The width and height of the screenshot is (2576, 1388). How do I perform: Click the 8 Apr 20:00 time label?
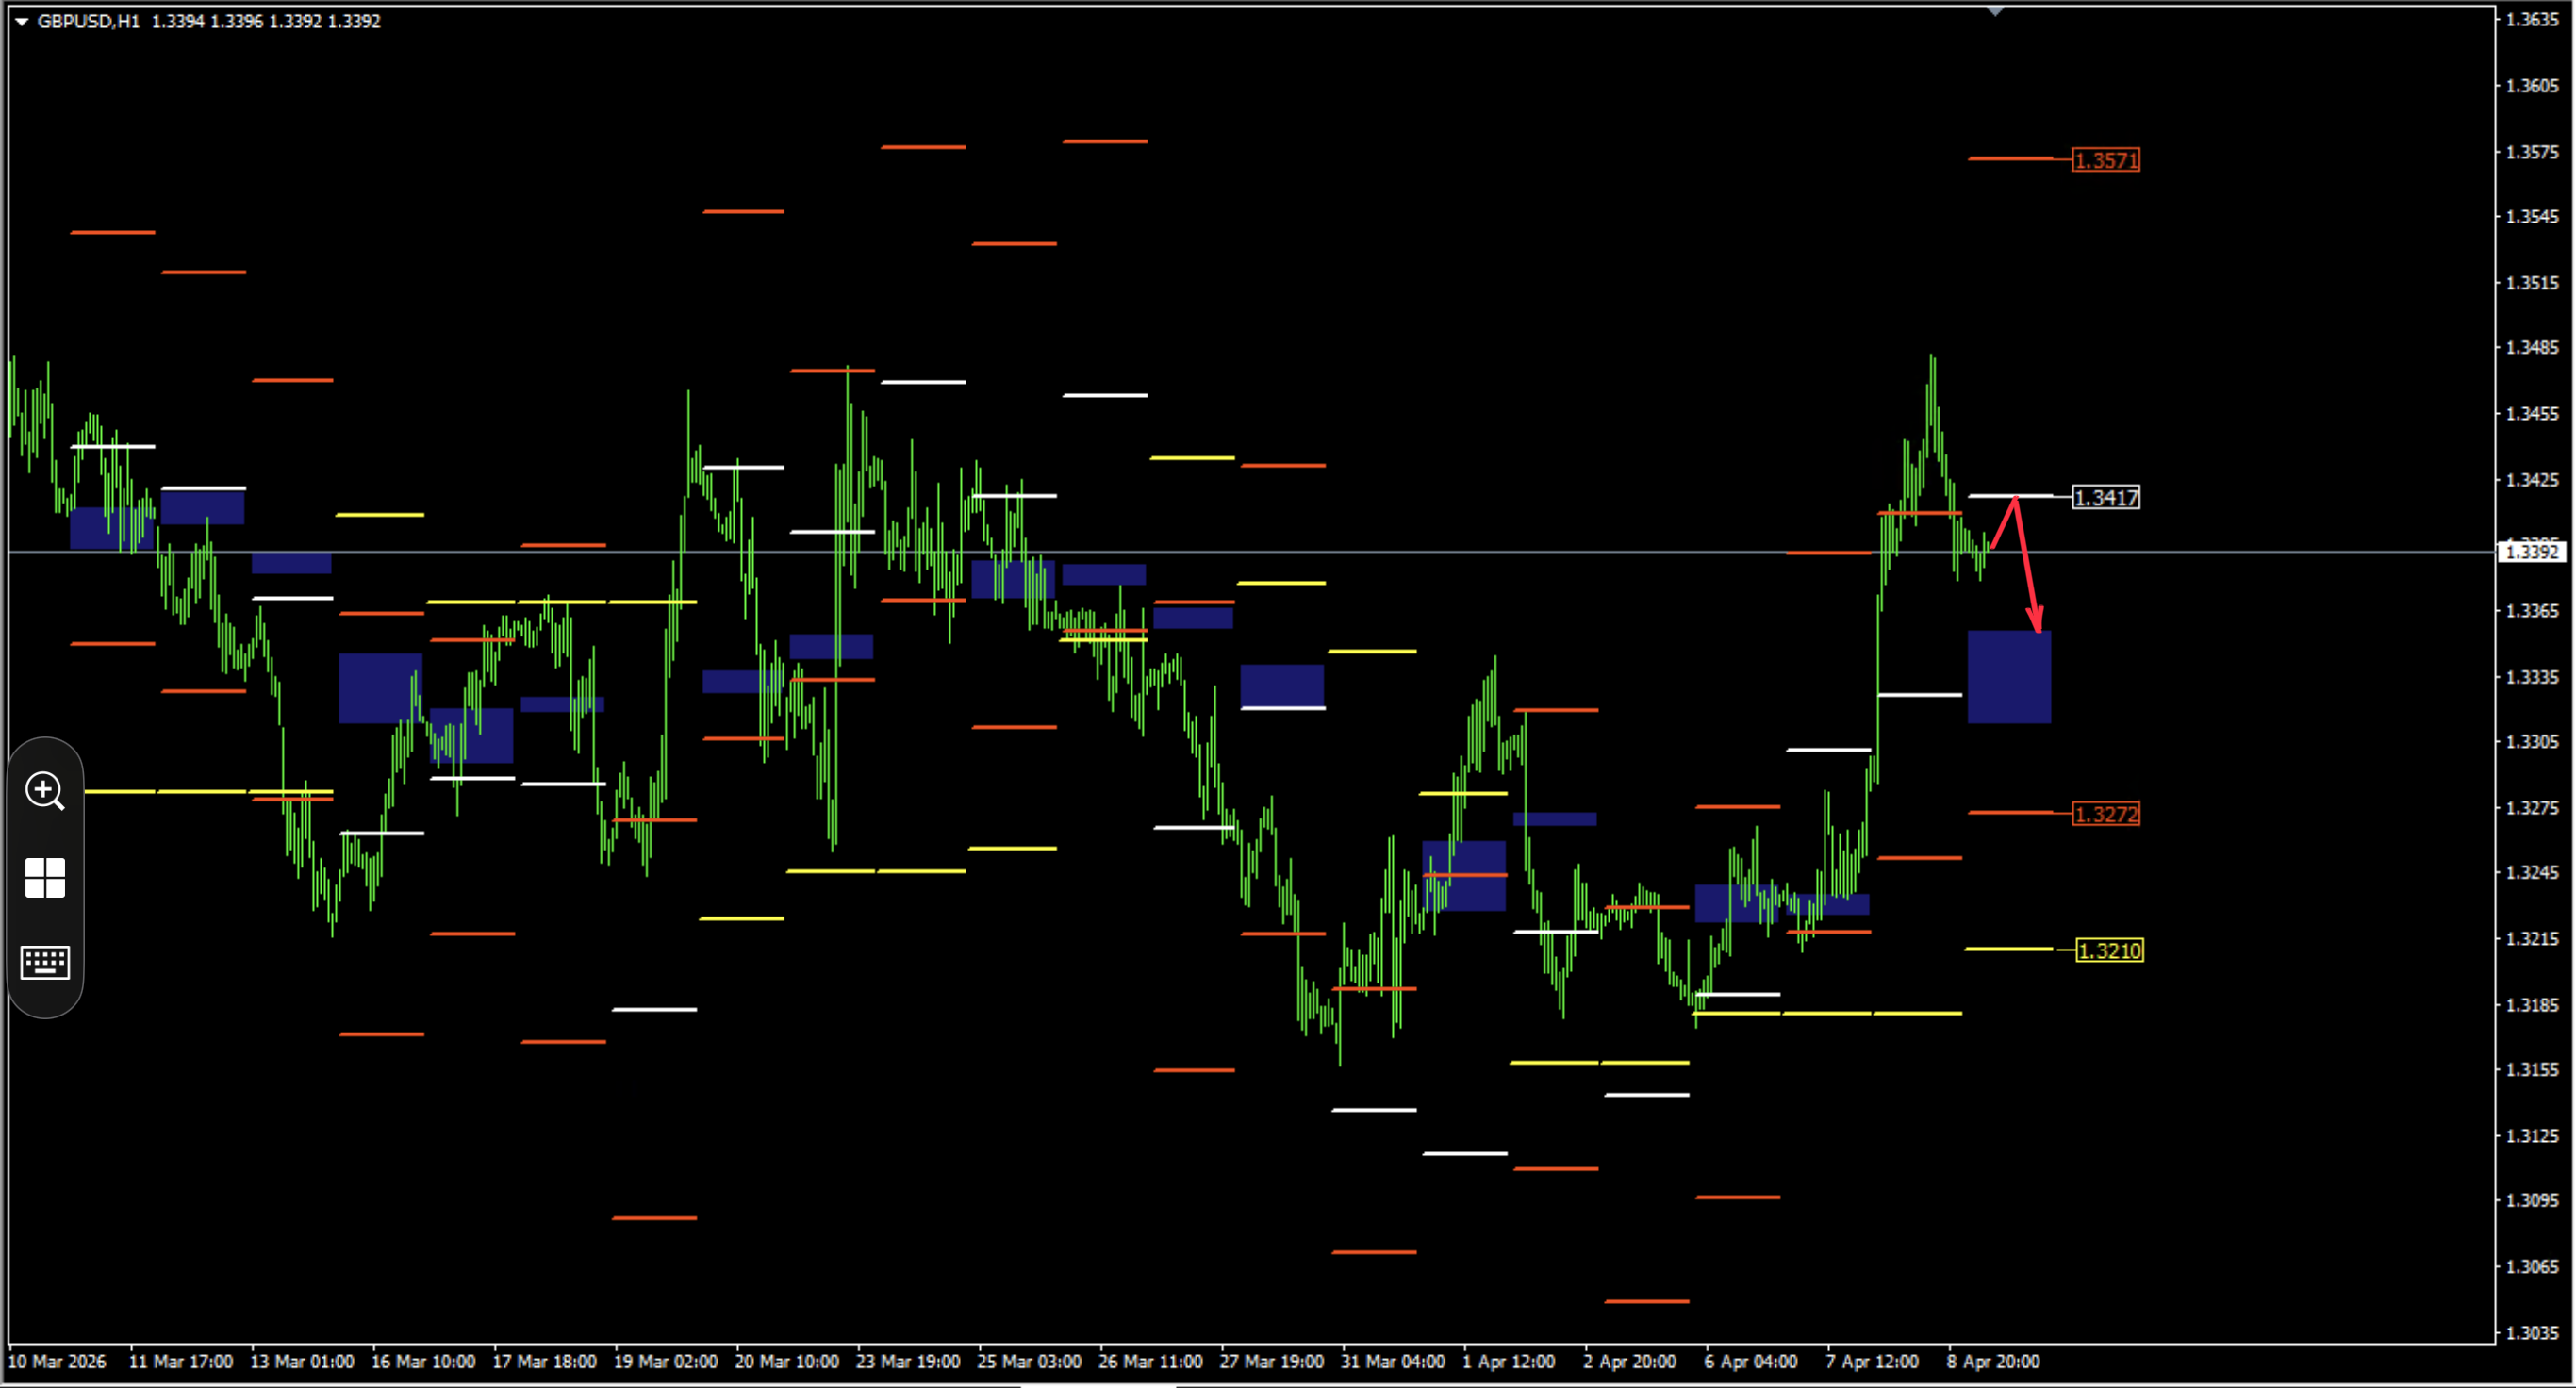(1992, 1362)
